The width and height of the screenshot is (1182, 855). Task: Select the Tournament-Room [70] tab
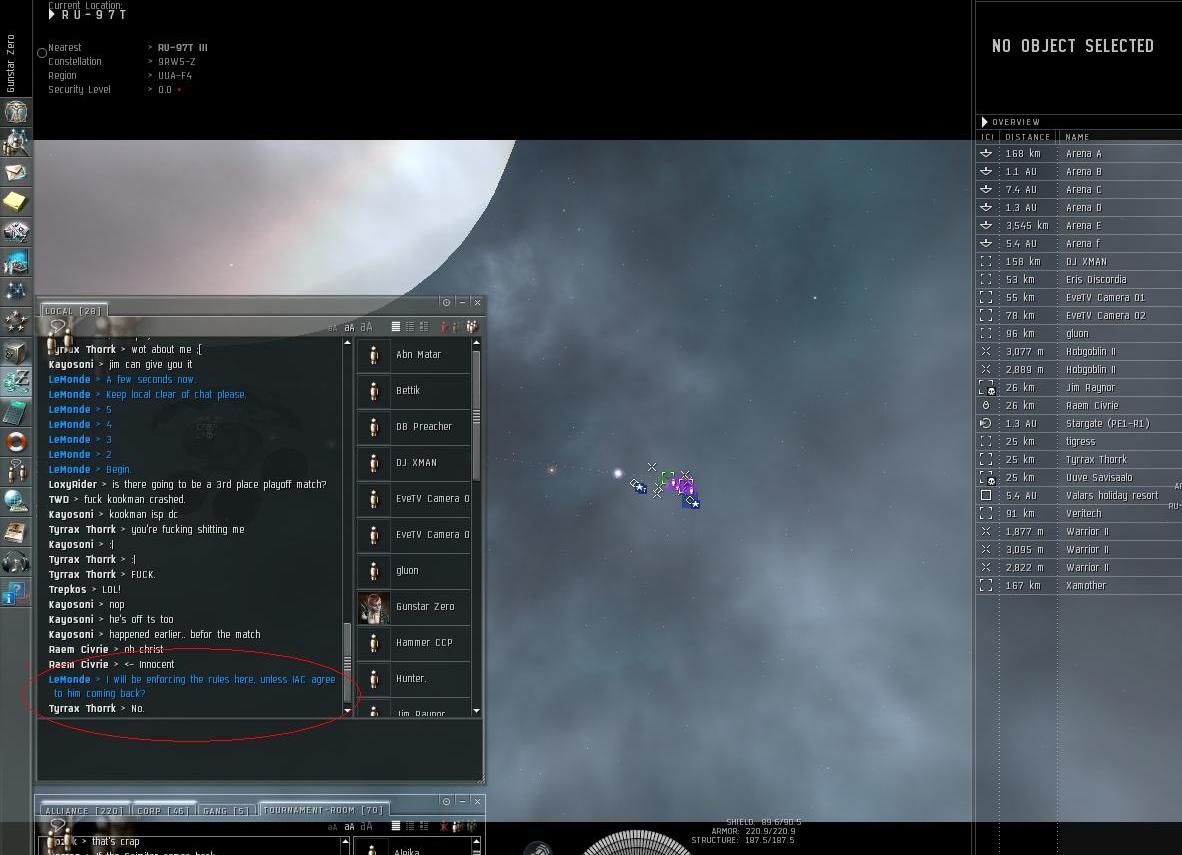[323, 810]
